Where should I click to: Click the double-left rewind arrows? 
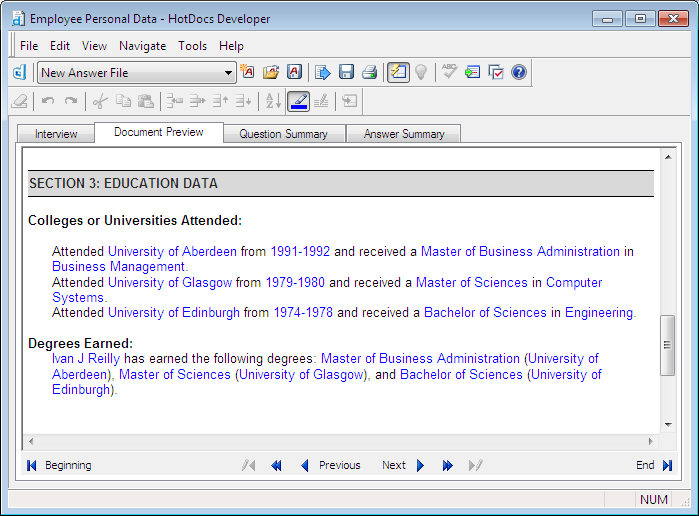(x=276, y=465)
